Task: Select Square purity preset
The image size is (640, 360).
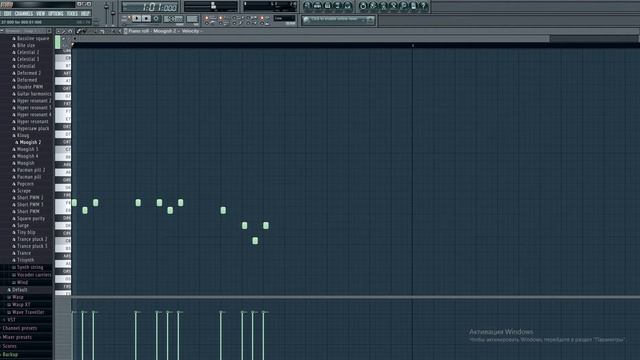Action: point(31,219)
